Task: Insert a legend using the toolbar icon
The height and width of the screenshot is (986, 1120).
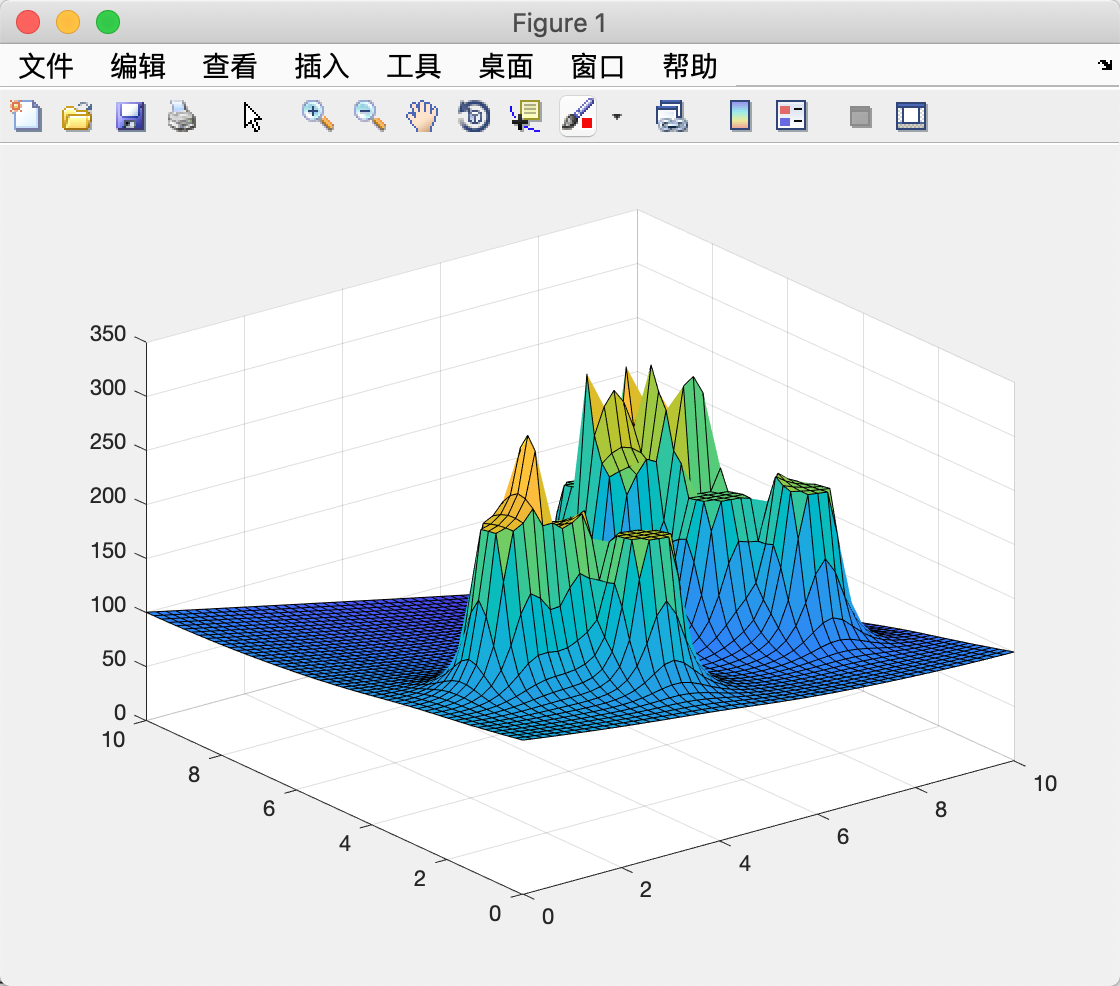Action: click(791, 116)
